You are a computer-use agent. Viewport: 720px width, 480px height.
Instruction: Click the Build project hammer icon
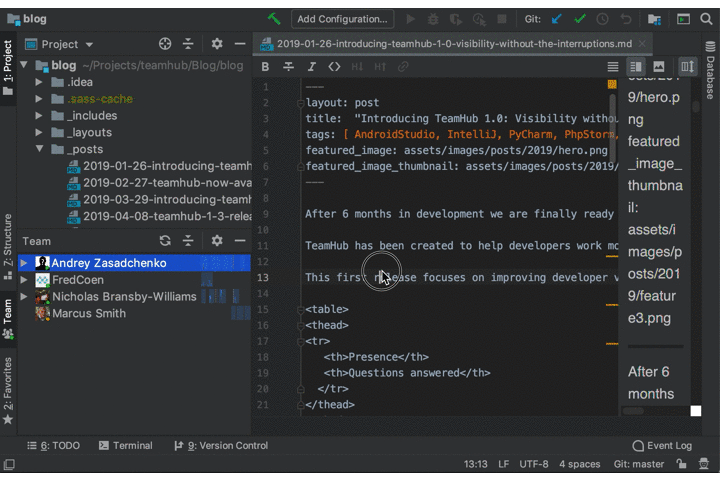pyautogui.click(x=274, y=19)
